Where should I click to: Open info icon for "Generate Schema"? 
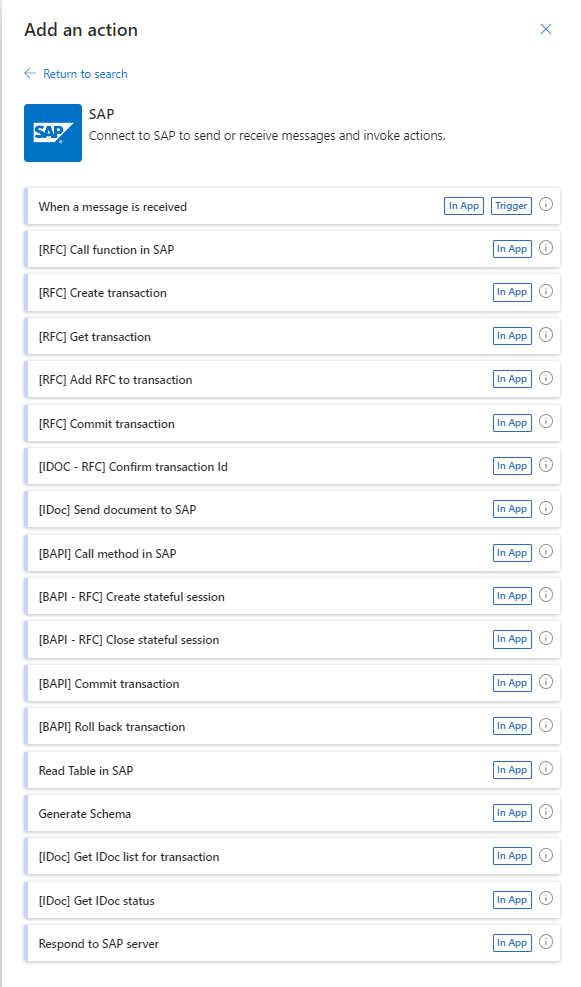click(x=545, y=812)
